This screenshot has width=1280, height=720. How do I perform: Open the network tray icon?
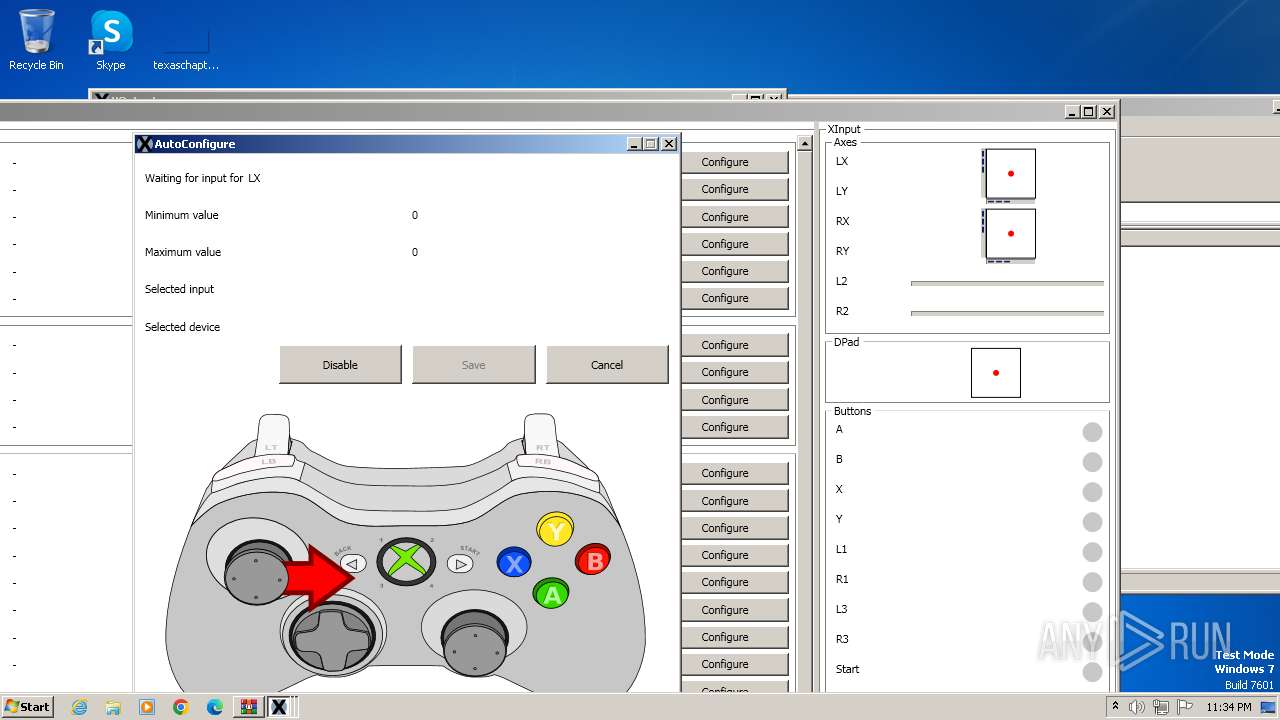1160,707
